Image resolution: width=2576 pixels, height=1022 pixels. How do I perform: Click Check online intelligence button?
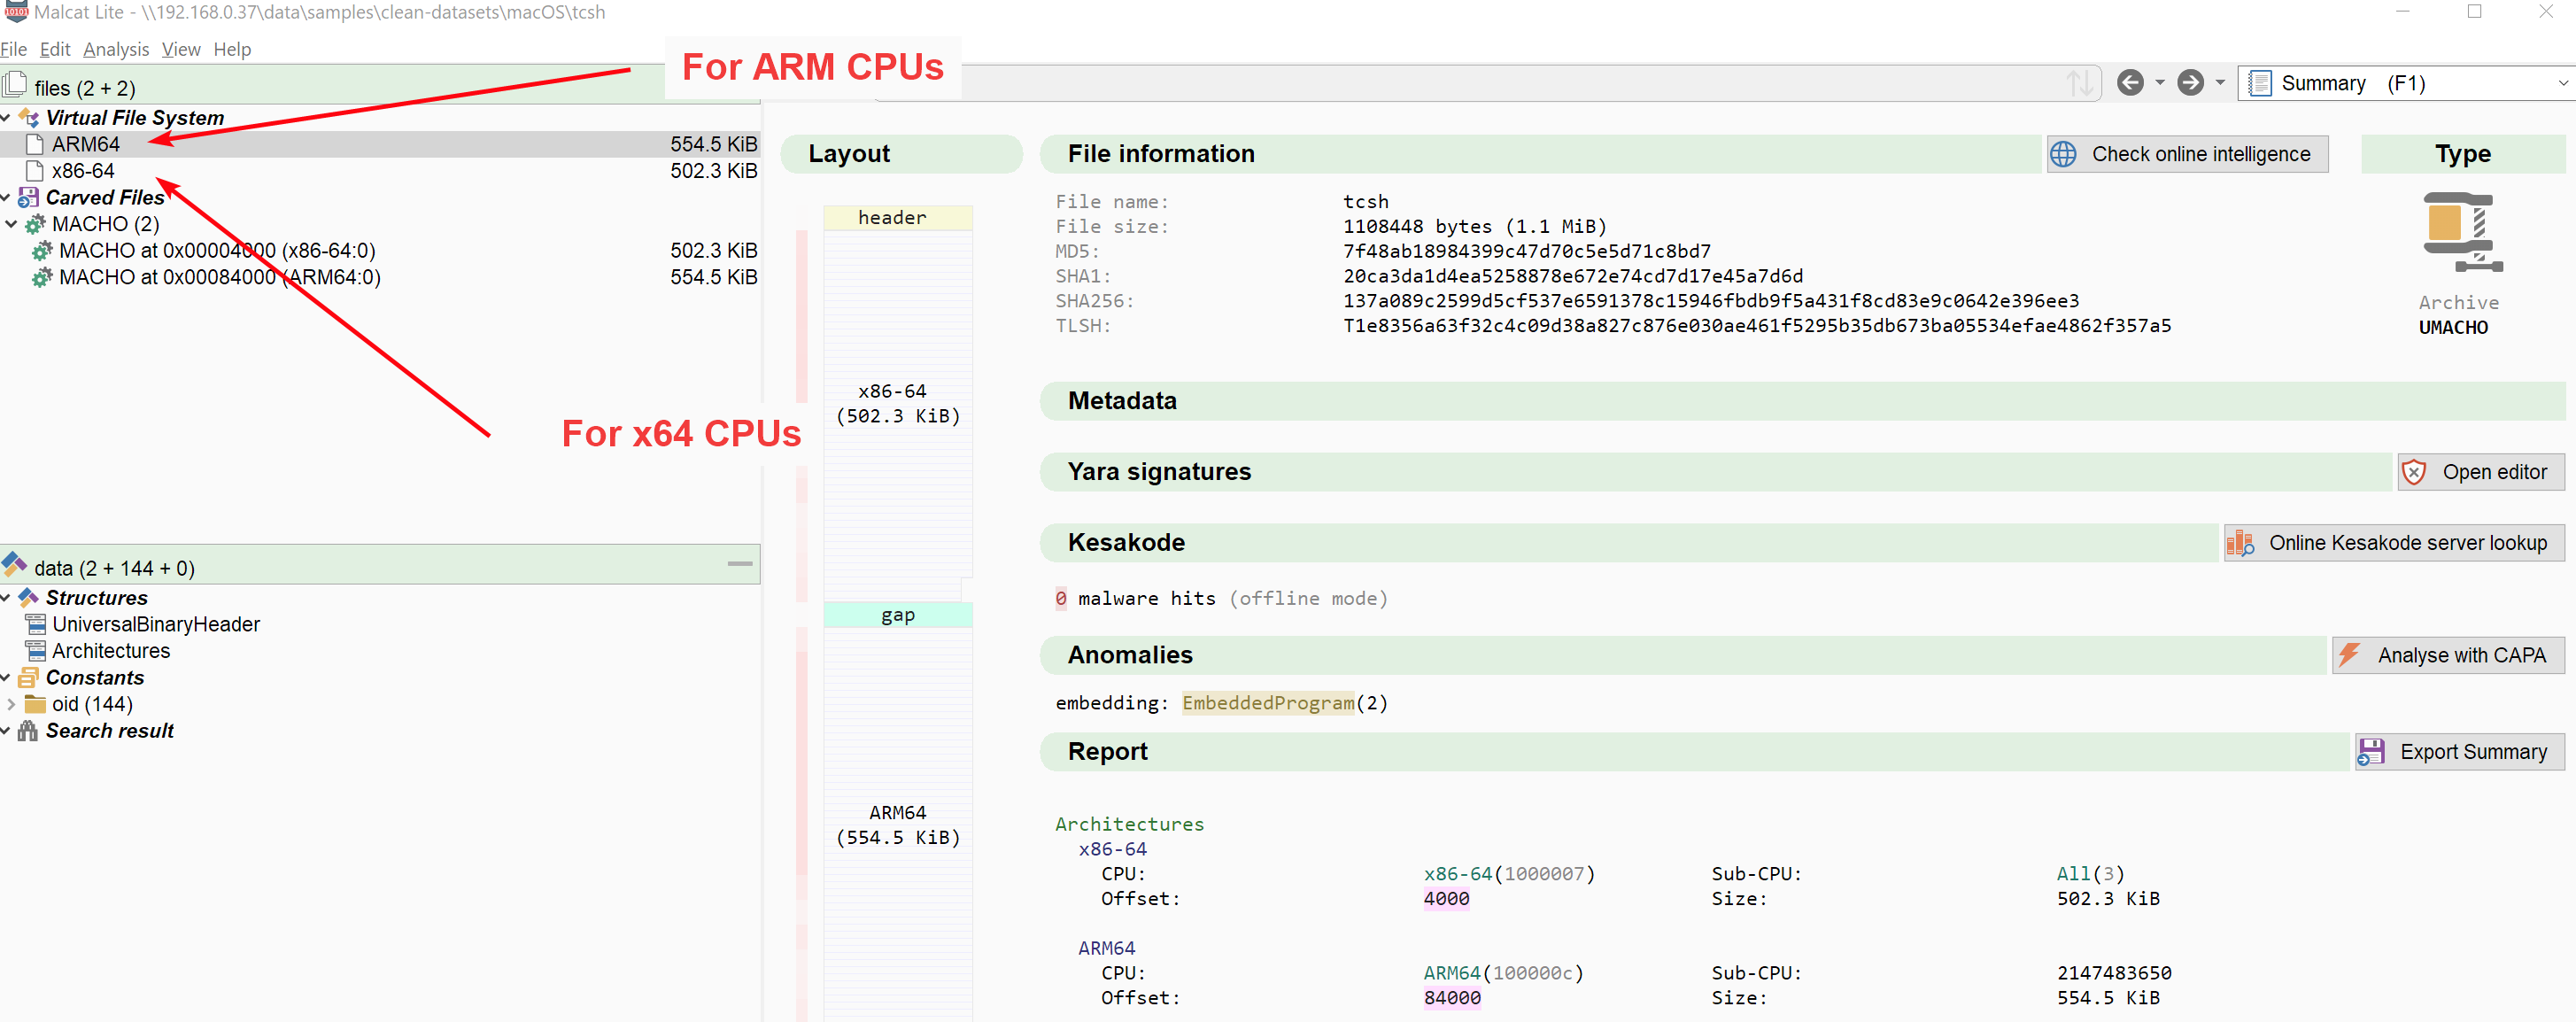pyautogui.click(x=2187, y=154)
